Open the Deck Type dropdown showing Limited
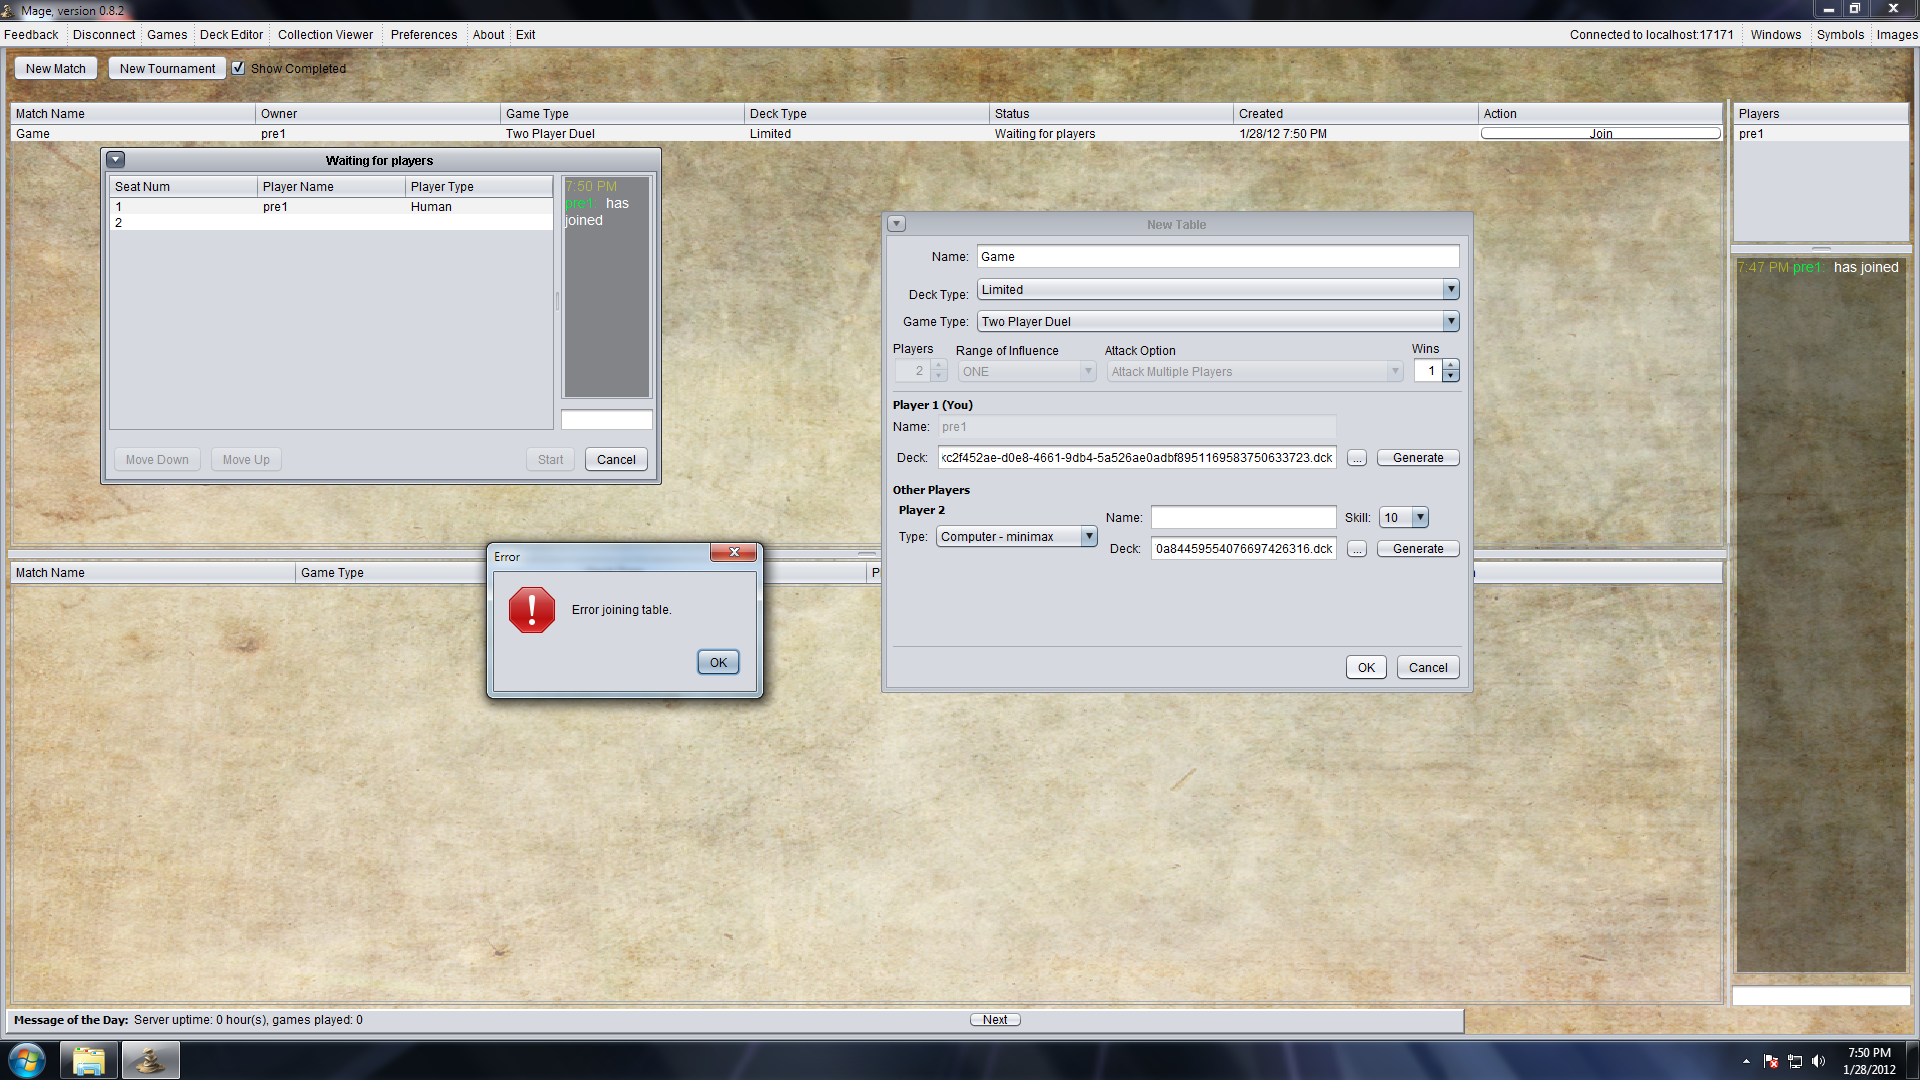The height and width of the screenshot is (1080, 1920). click(1218, 290)
